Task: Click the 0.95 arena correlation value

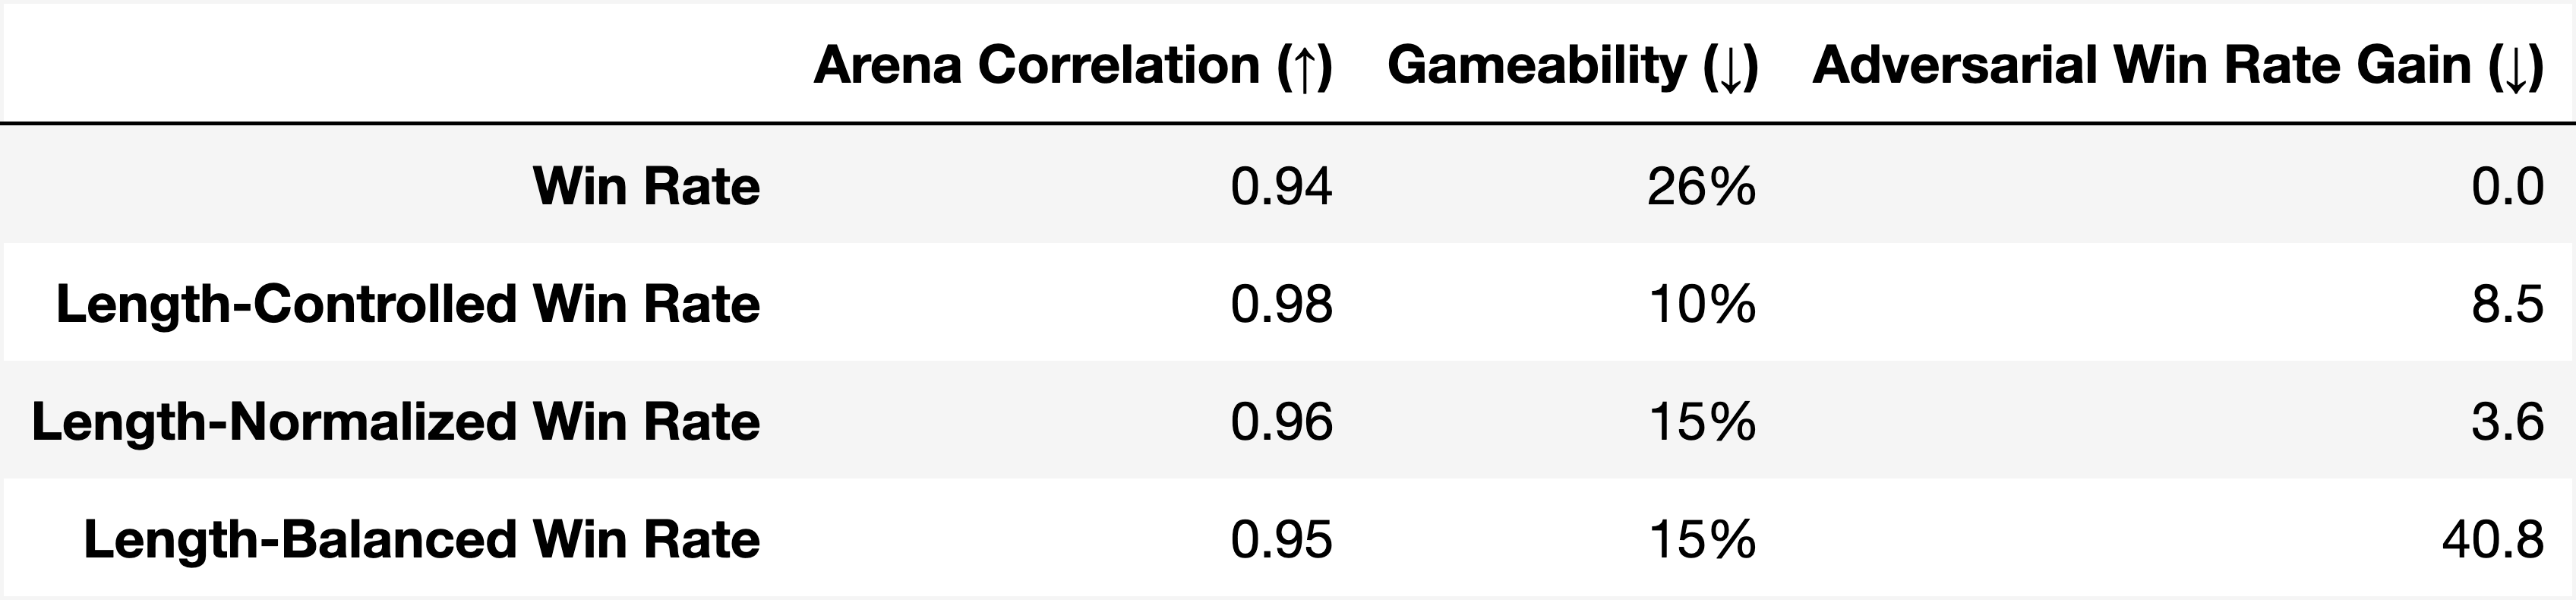Action: (x=1281, y=541)
